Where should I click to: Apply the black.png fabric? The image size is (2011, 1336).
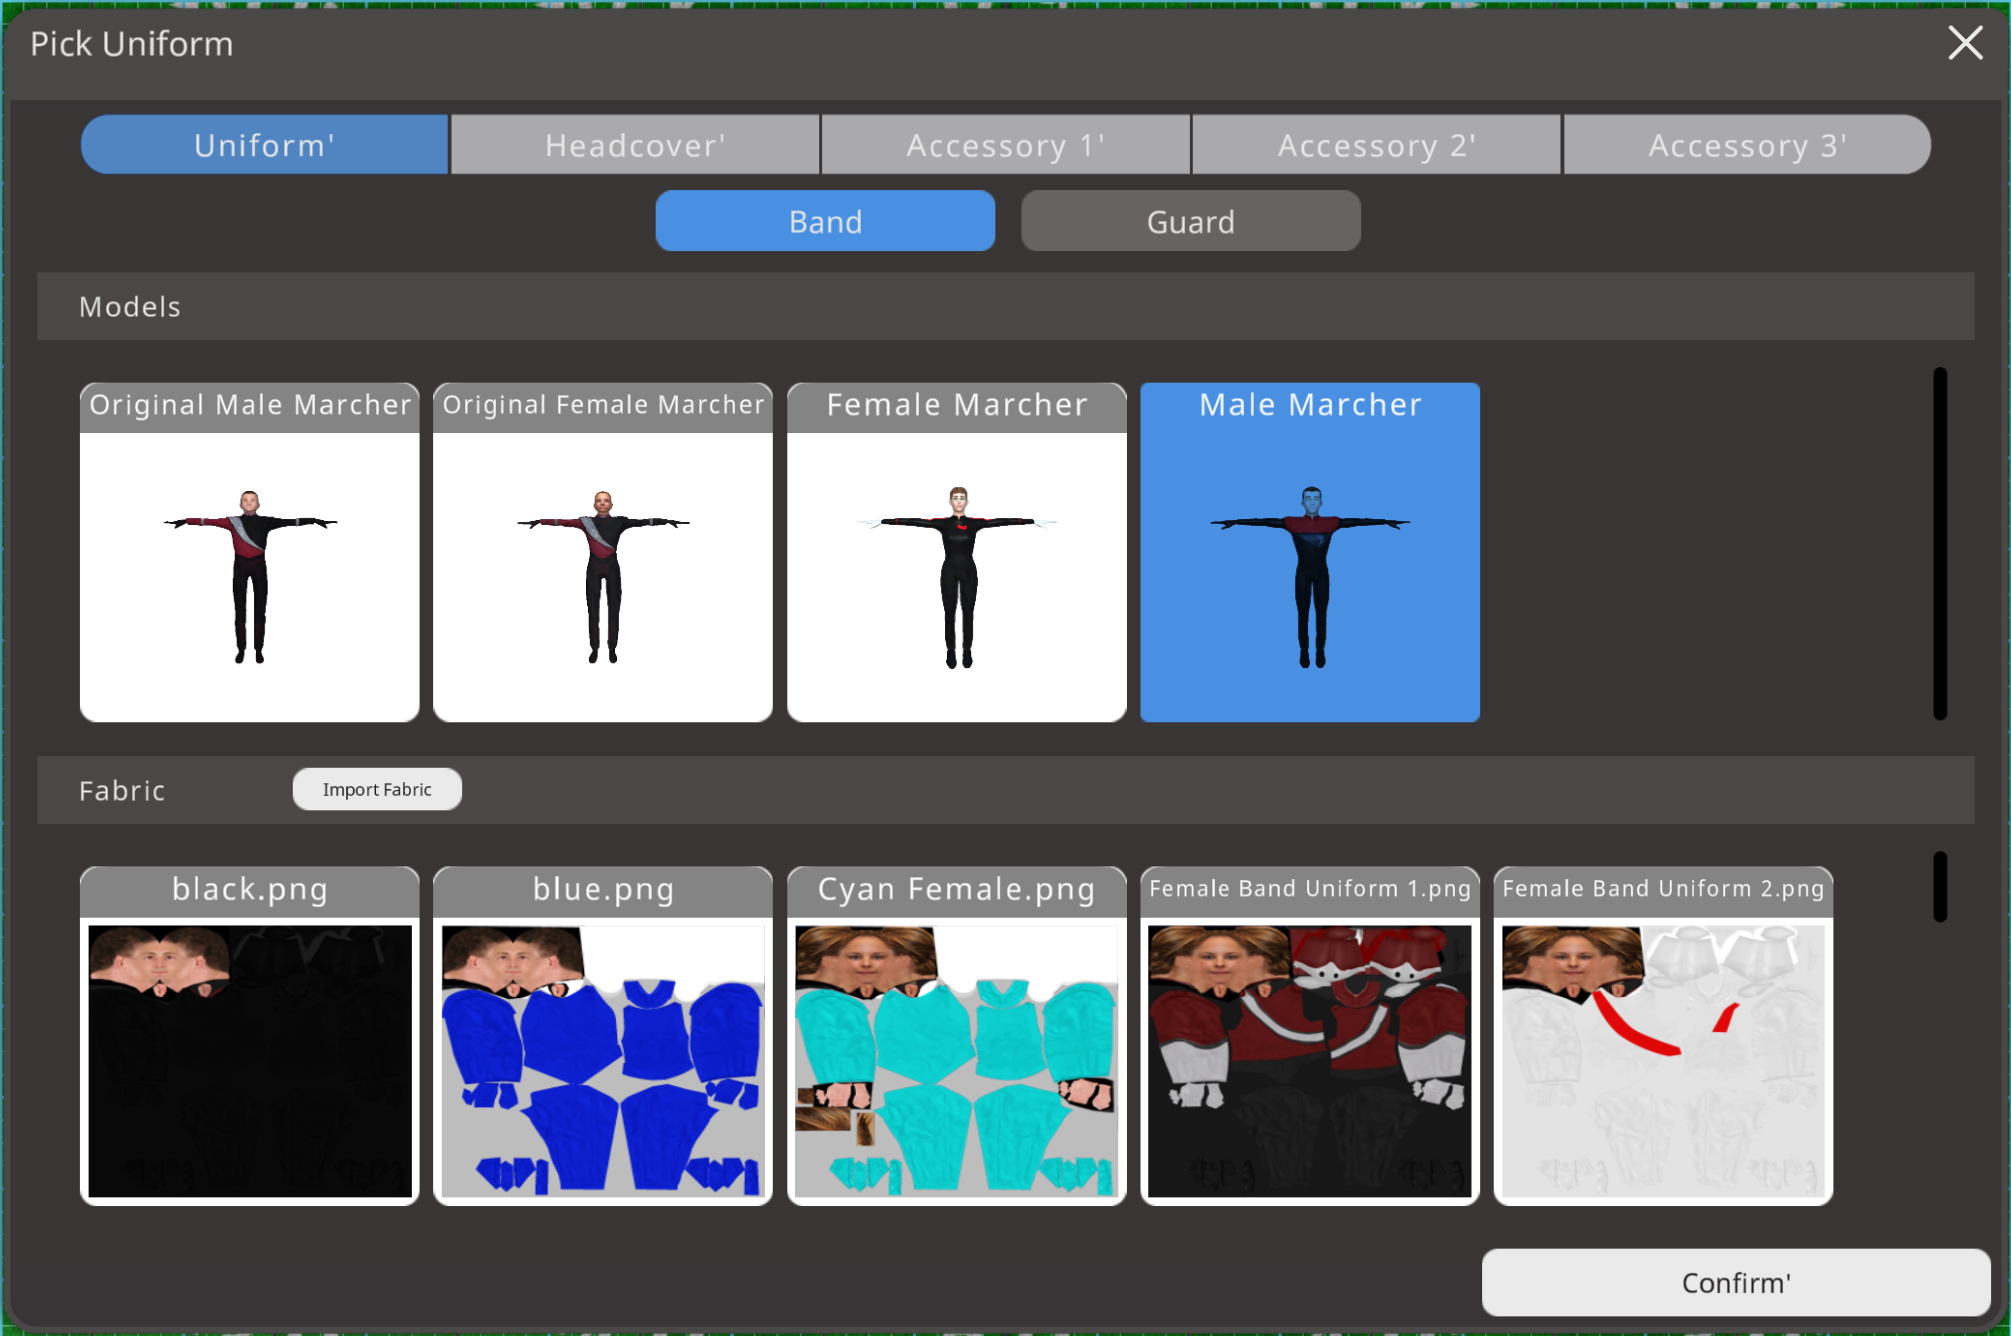click(x=249, y=1037)
